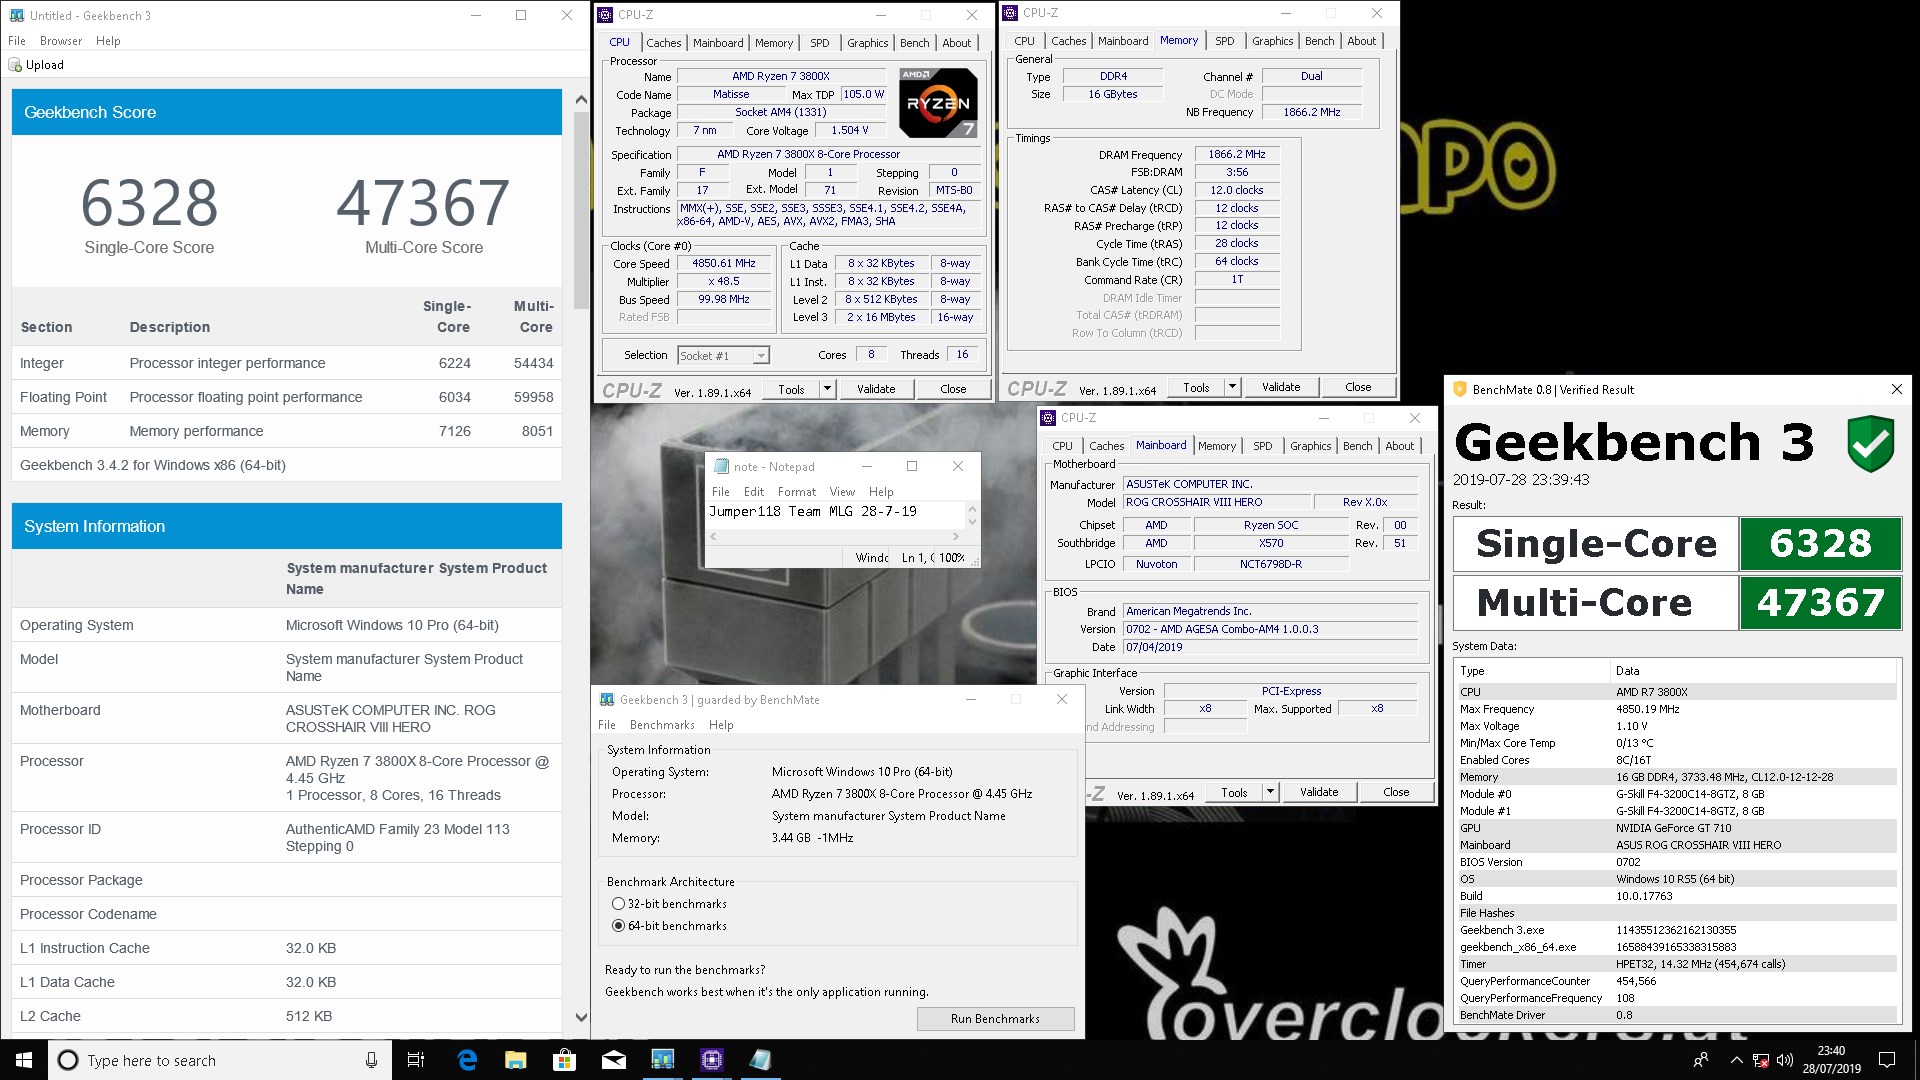This screenshot has width=1920, height=1080.
Task: Click the BenchMate title bar shield icon
Action: click(x=1459, y=389)
